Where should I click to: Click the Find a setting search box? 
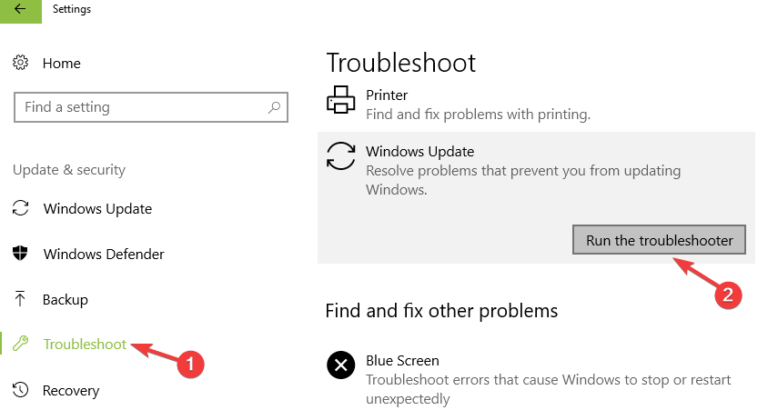(x=140, y=107)
